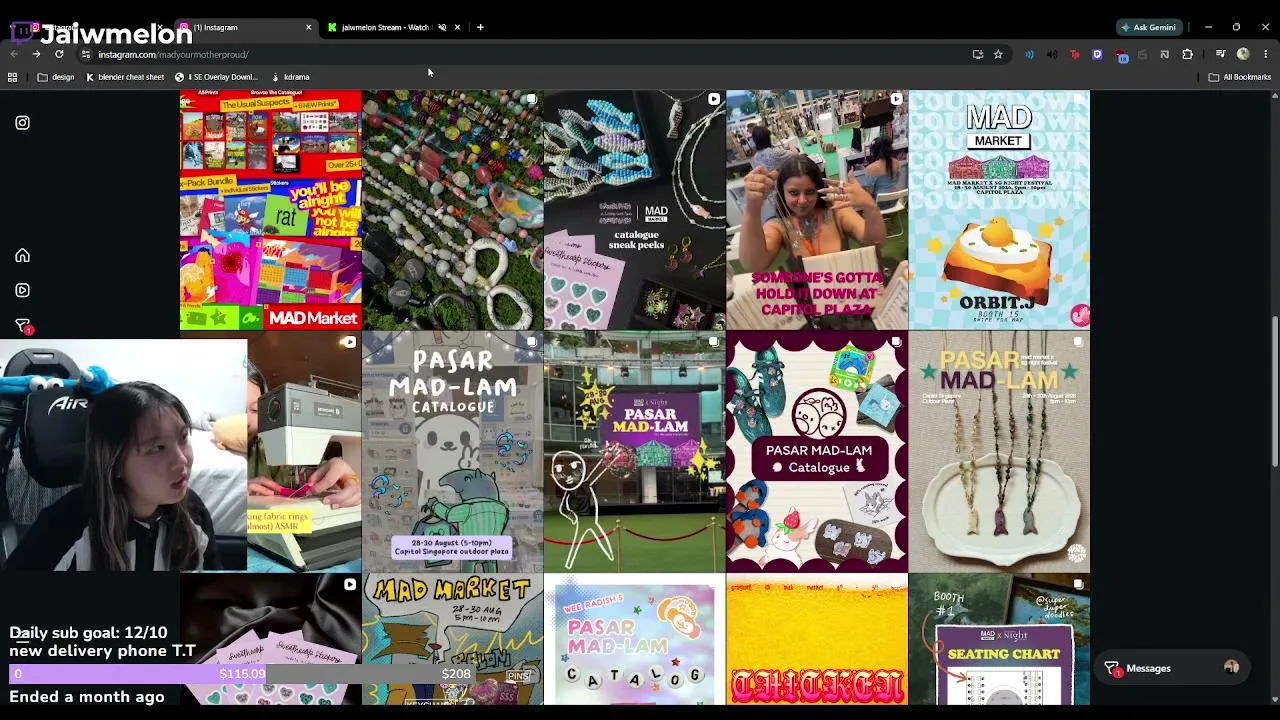Open a new browser tab
This screenshot has width=1280, height=720.
point(480,27)
